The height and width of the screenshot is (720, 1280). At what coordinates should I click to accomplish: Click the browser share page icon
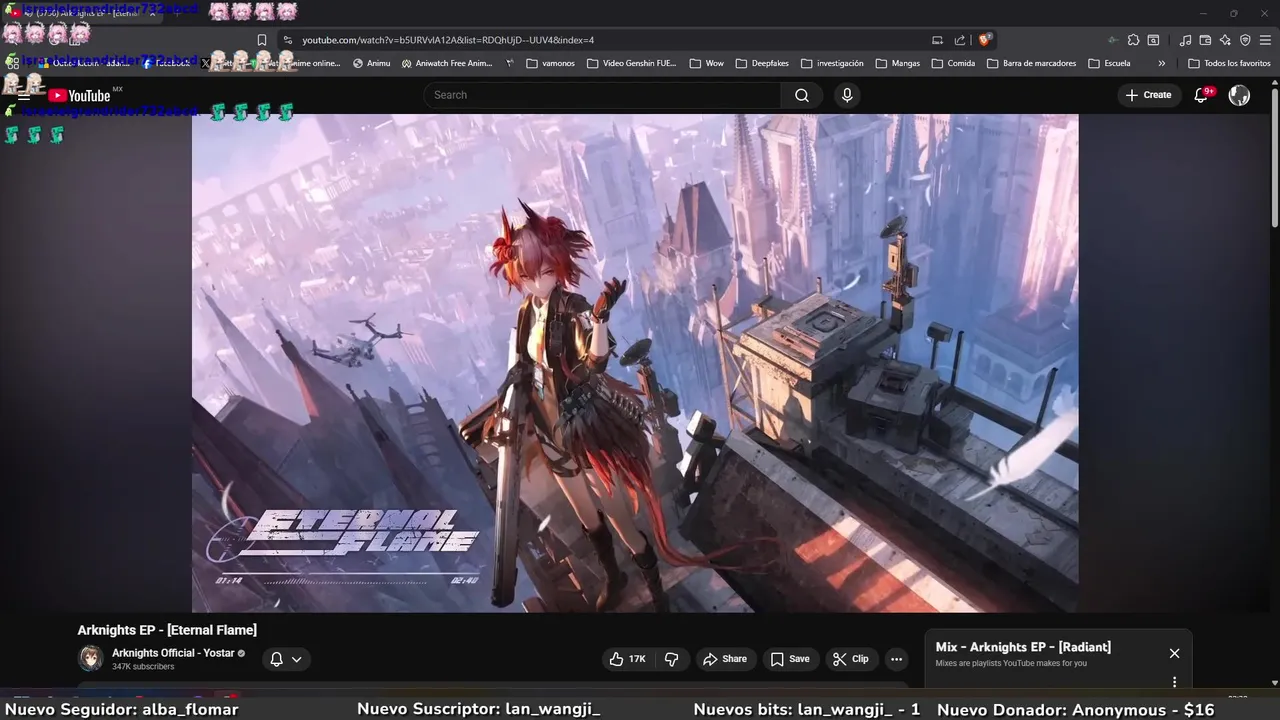click(960, 40)
